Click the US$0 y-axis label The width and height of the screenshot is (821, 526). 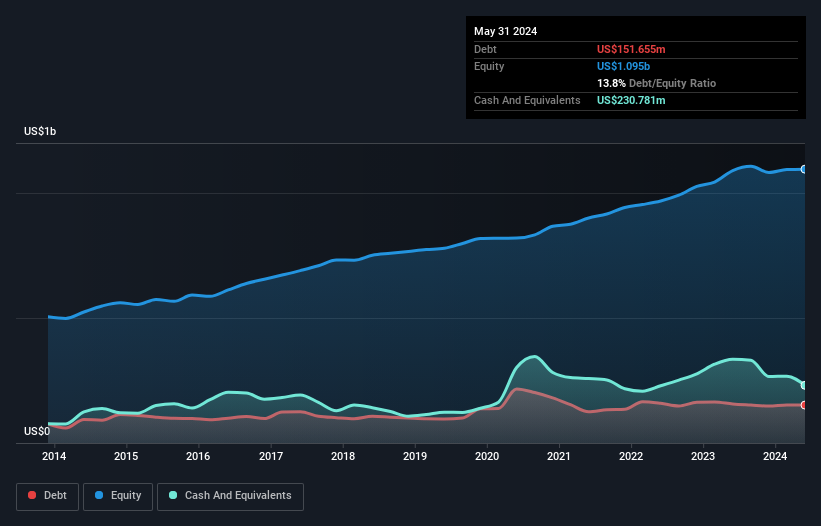(38, 431)
